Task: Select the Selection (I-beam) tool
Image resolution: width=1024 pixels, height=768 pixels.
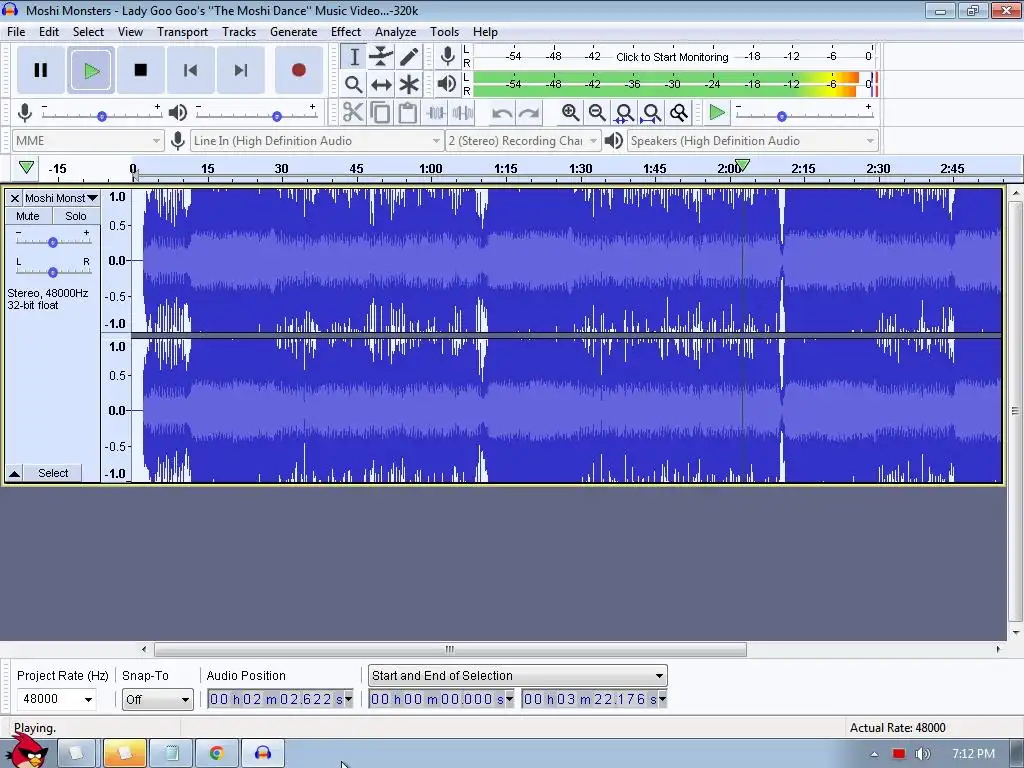Action: 353,57
